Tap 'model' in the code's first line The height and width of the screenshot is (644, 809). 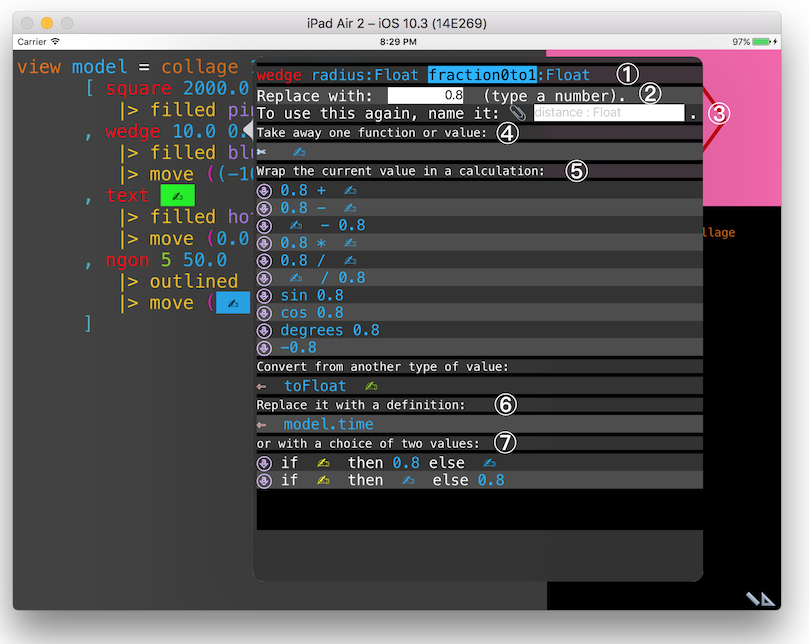99,67
